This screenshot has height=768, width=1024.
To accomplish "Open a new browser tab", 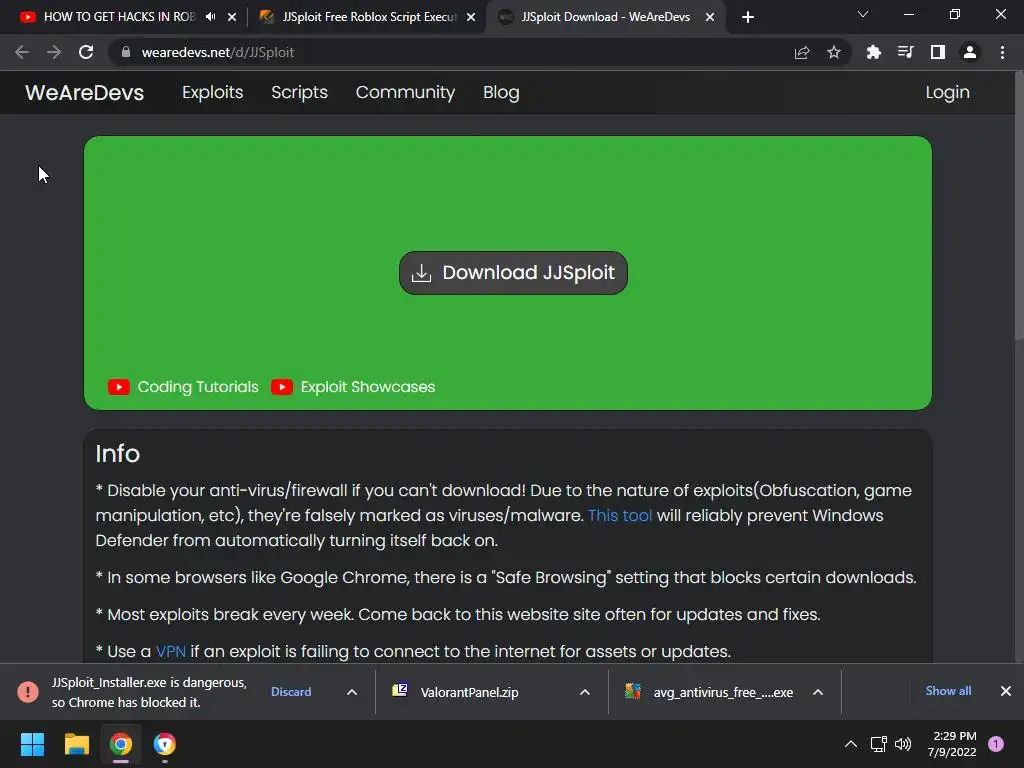I will [748, 17].
